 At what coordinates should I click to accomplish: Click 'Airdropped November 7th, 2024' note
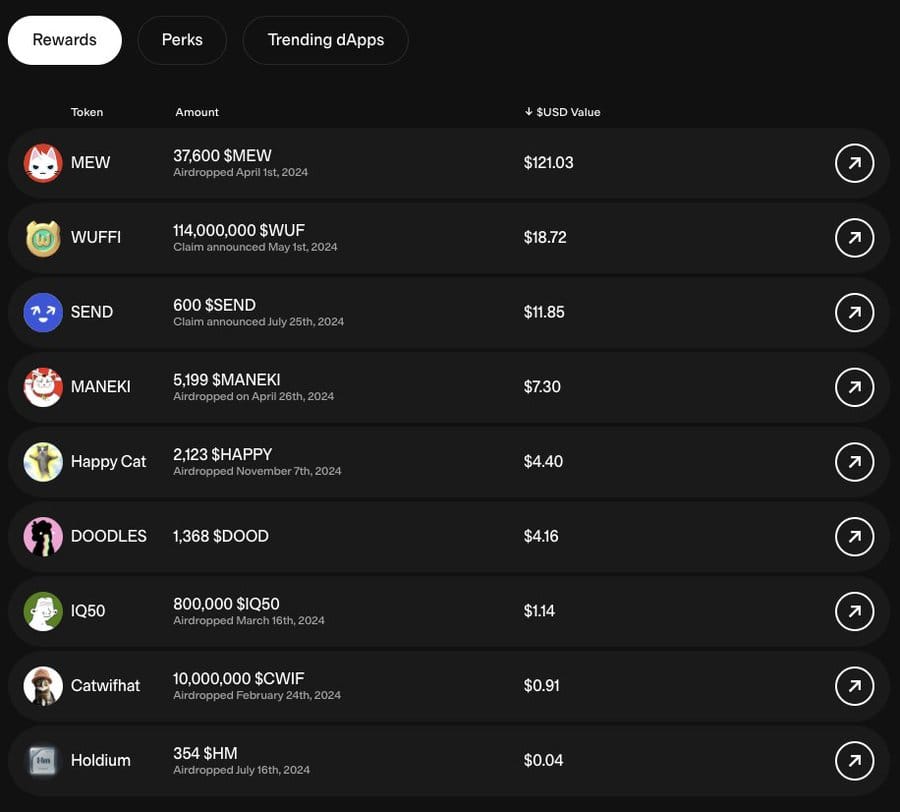(x=257, y=471)
